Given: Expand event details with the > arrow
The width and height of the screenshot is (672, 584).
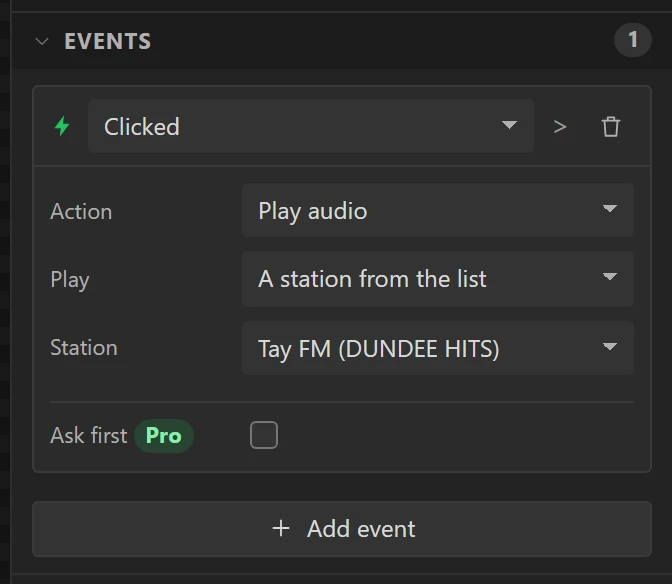Looking at the screenshot, I should click(x=560, y=127).
